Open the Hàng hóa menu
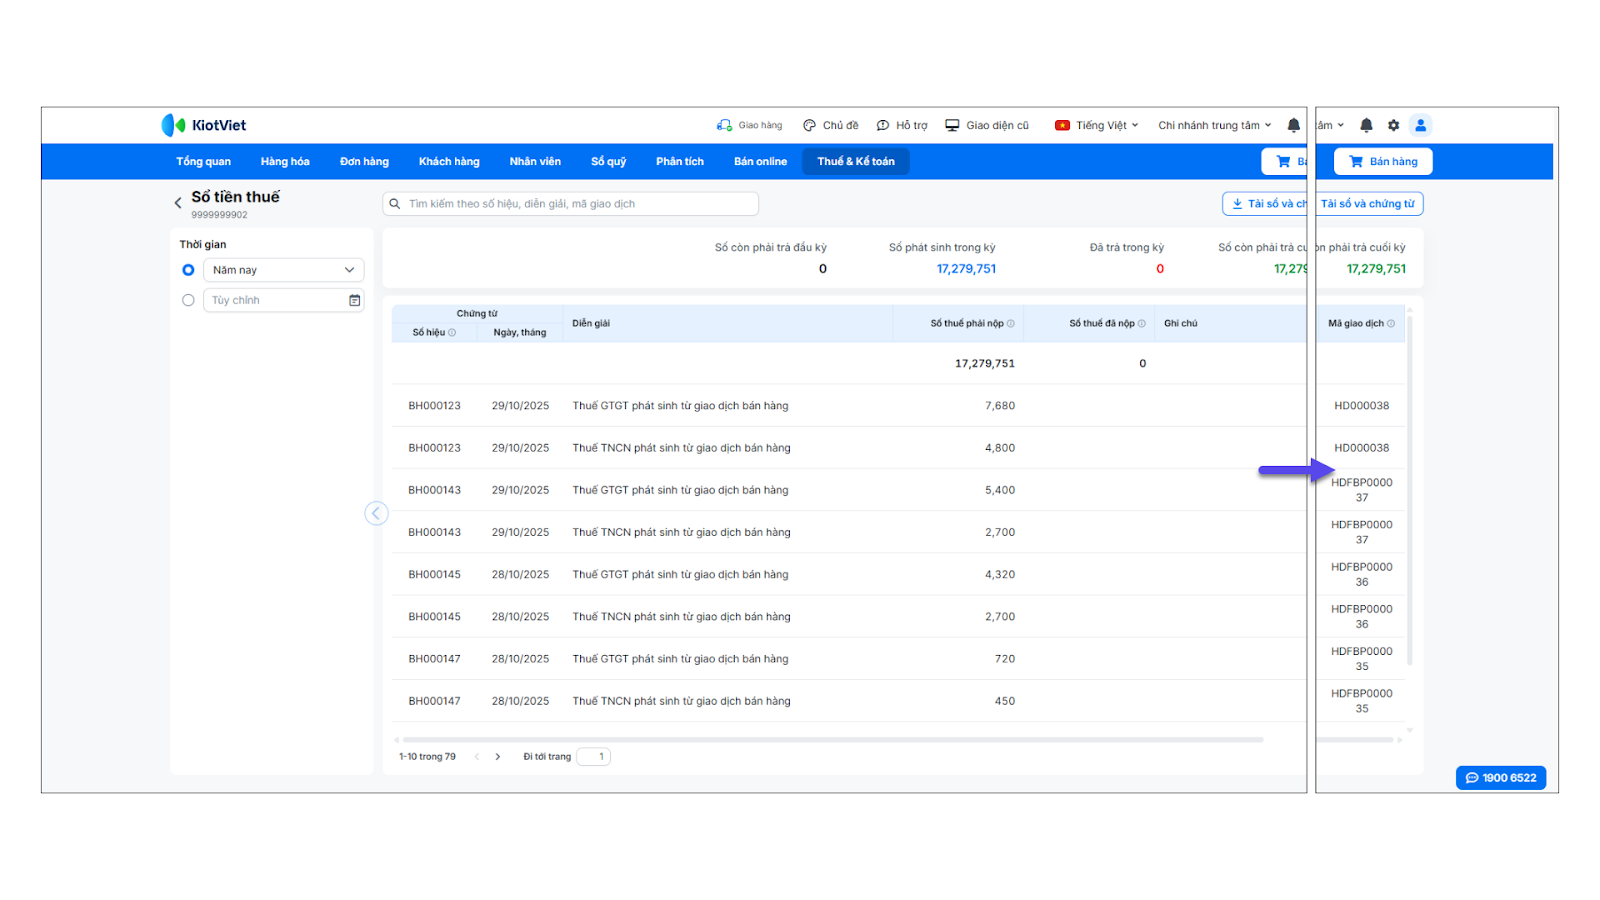Screen dimensions: 1600x900 (285, 161)
